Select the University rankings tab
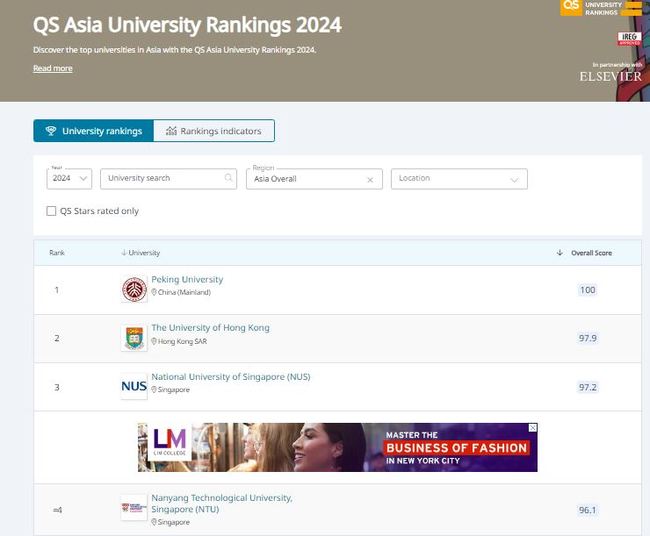This screenshot has width=650, height=536. pos(93,131)
